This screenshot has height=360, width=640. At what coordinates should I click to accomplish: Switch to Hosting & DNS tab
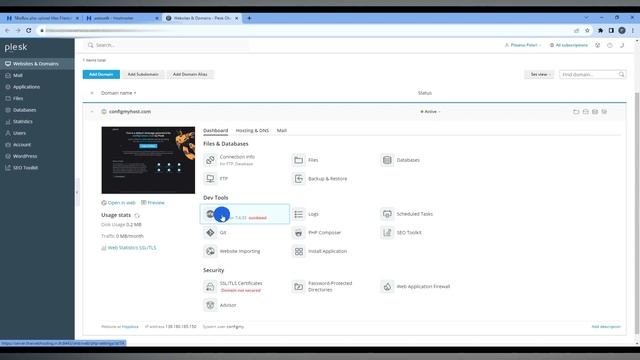[x=252, y=131]
